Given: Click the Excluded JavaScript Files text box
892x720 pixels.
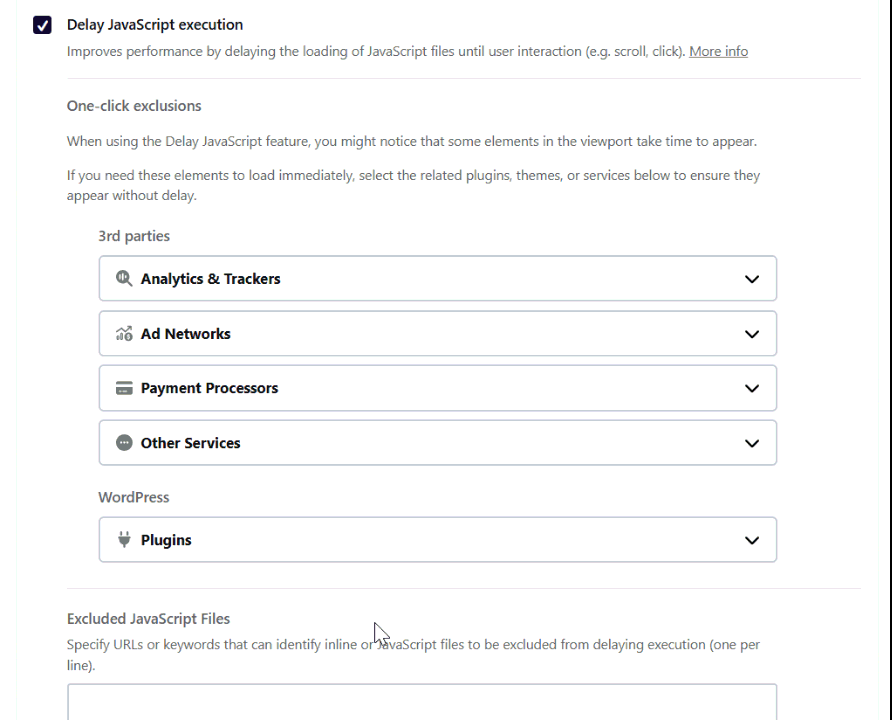Looking at the screenshot, I should point(421,700).
